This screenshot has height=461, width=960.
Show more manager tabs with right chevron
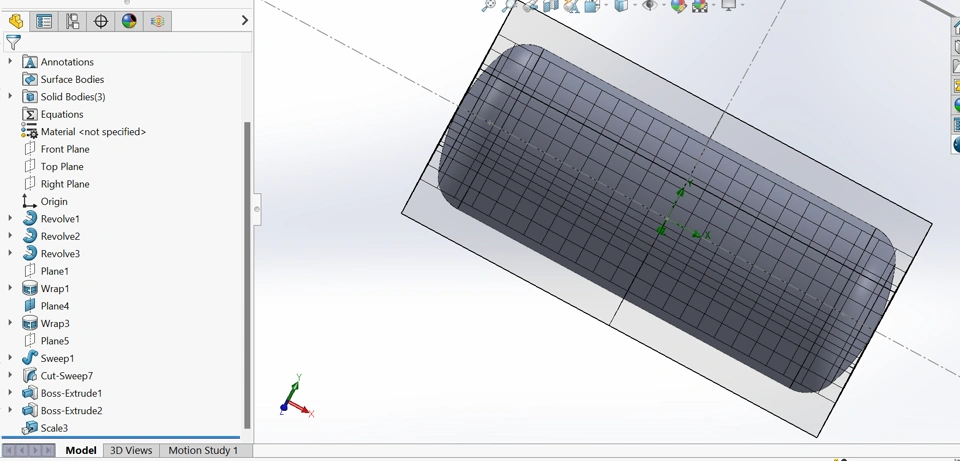(245, 21)
